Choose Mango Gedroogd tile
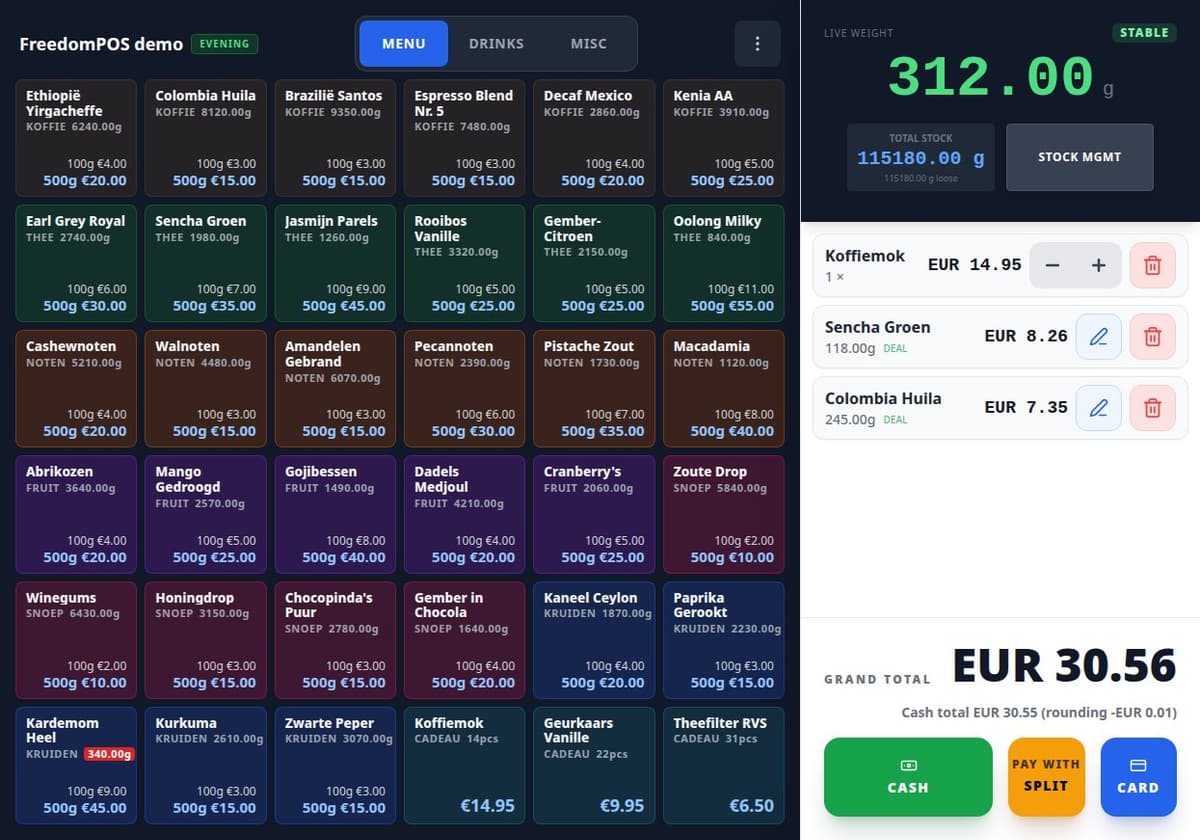Image resolution: width=1200 pixels, height=840 pixels. (206, 514)
